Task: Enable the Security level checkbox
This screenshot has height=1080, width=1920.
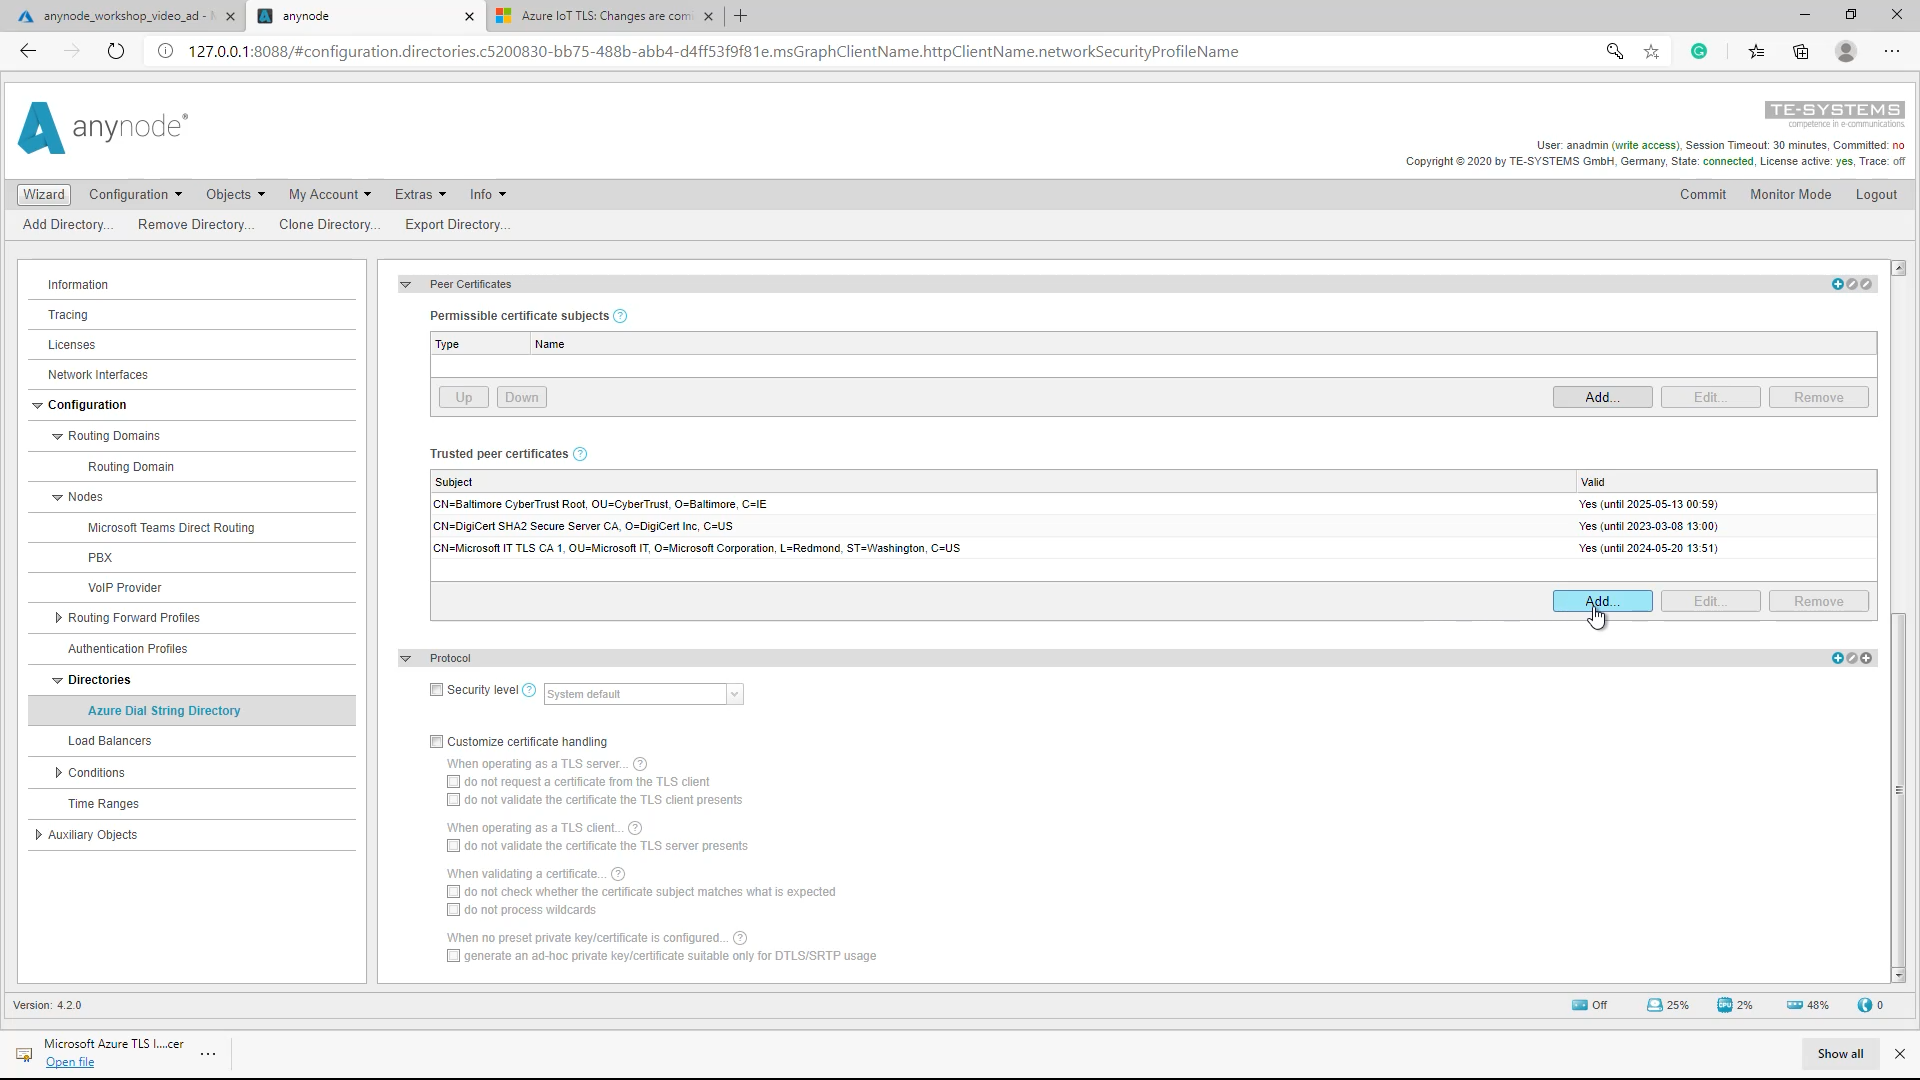Action: [436, 690]
